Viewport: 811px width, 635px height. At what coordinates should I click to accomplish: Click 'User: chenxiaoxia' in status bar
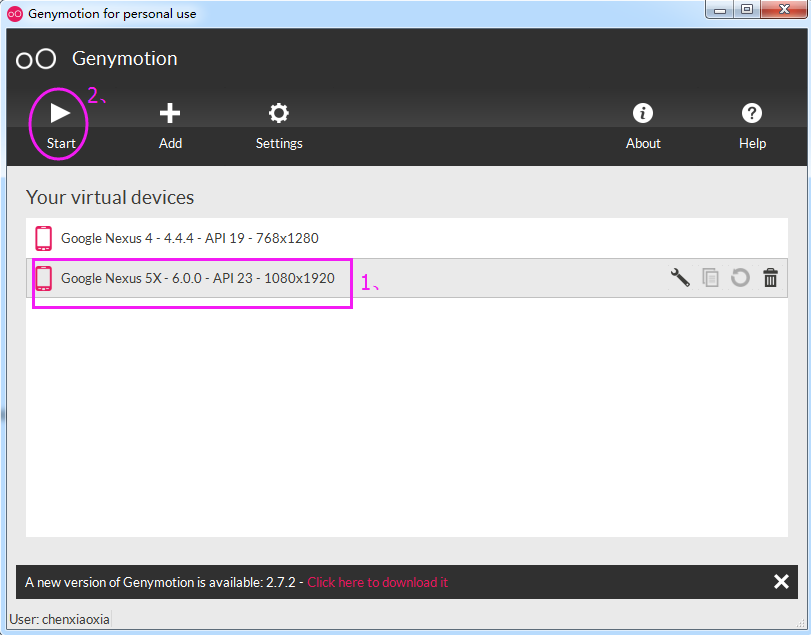click(x=59, y=619)
